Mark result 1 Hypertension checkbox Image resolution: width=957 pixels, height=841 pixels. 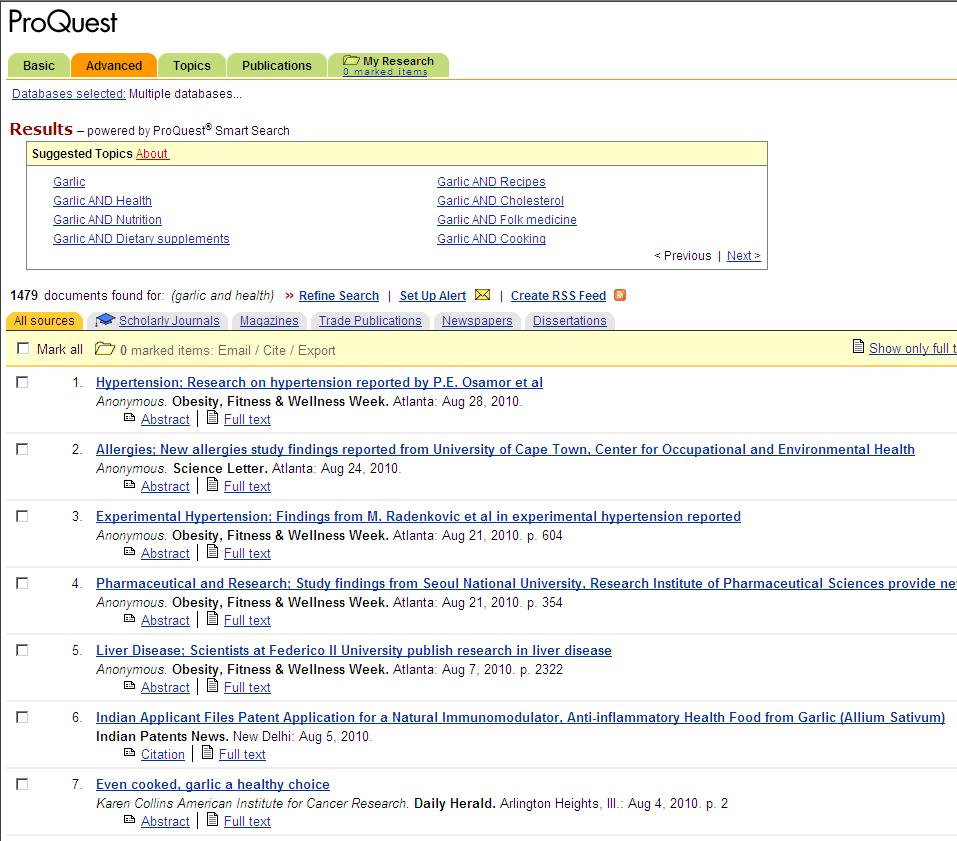pos(22,382)
